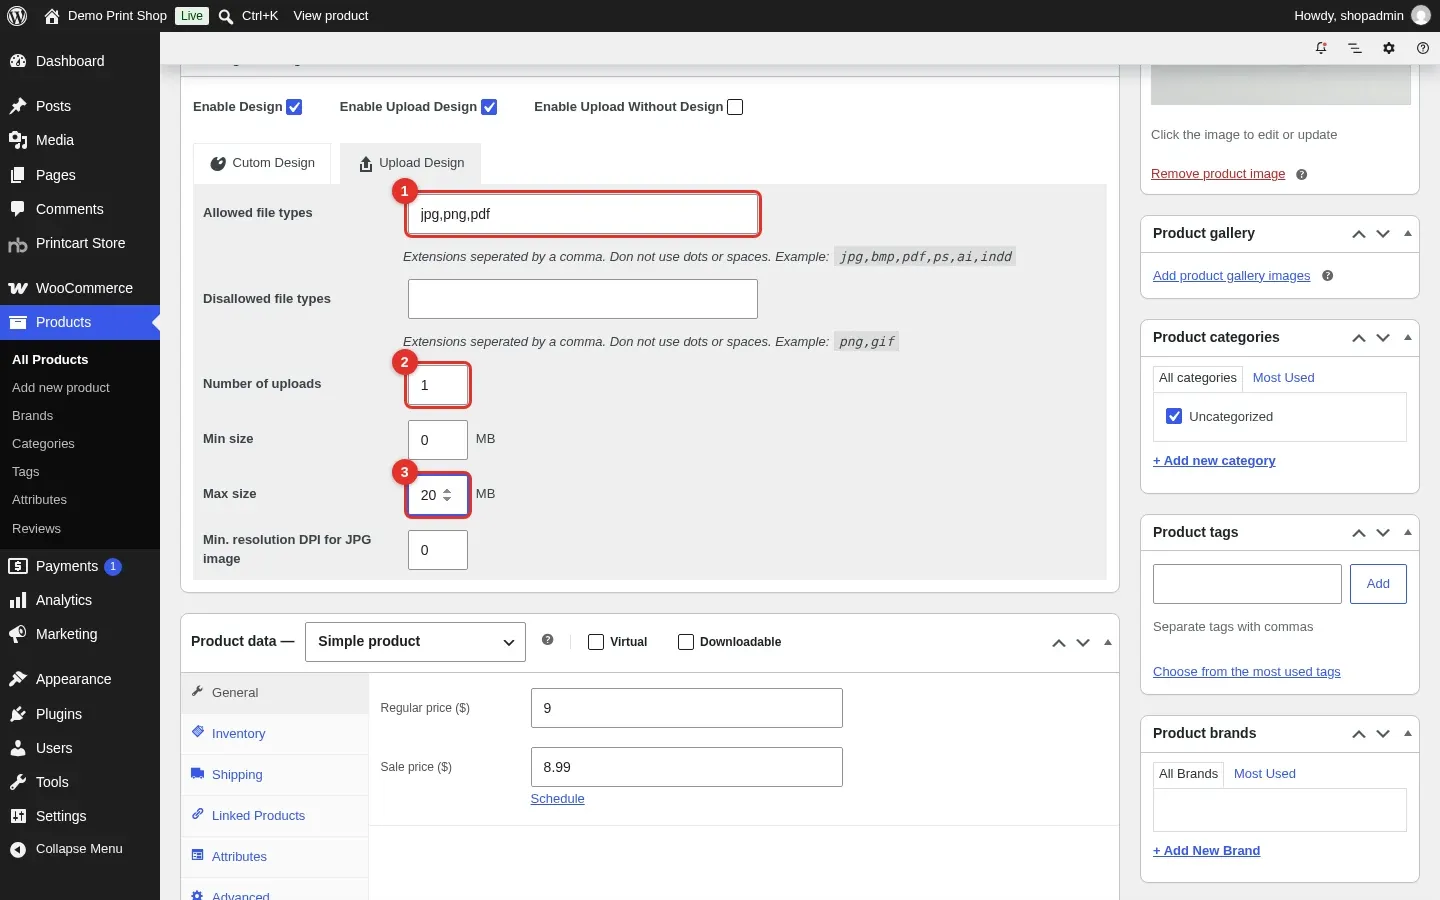This screenshot has width=1440, height=900.
Task: Move the Product categories panel down
Action: click(x=1383, y=338)
